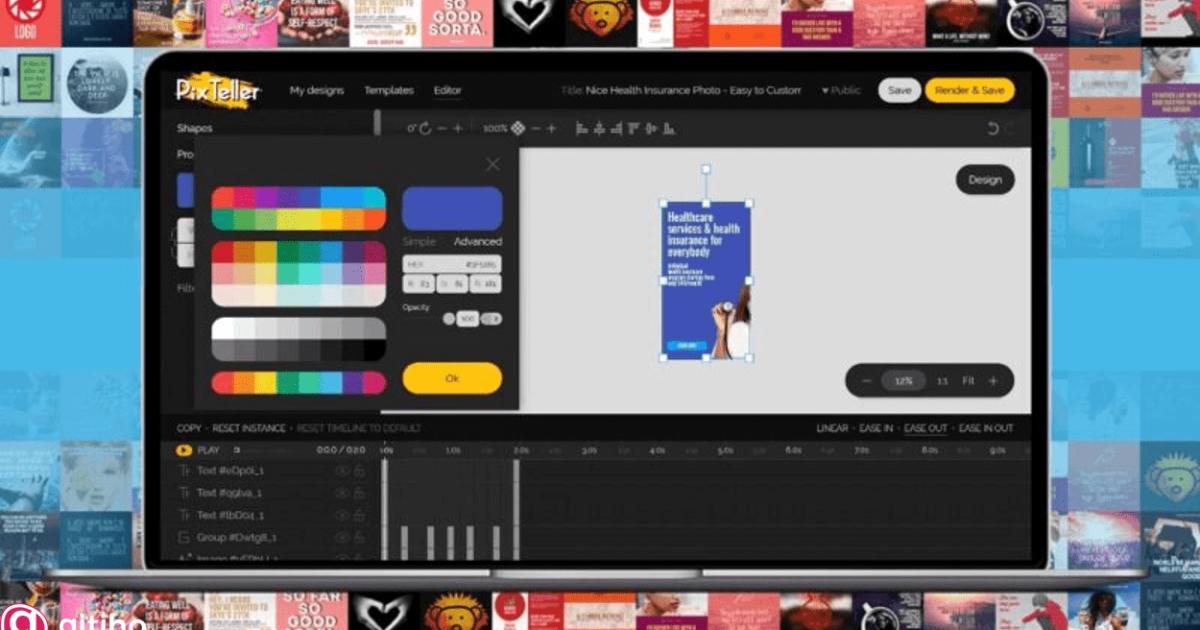This screenshot has width=1200, height=630.
Task: Click the HEX color input field
Action: click(x=452, y=265)
